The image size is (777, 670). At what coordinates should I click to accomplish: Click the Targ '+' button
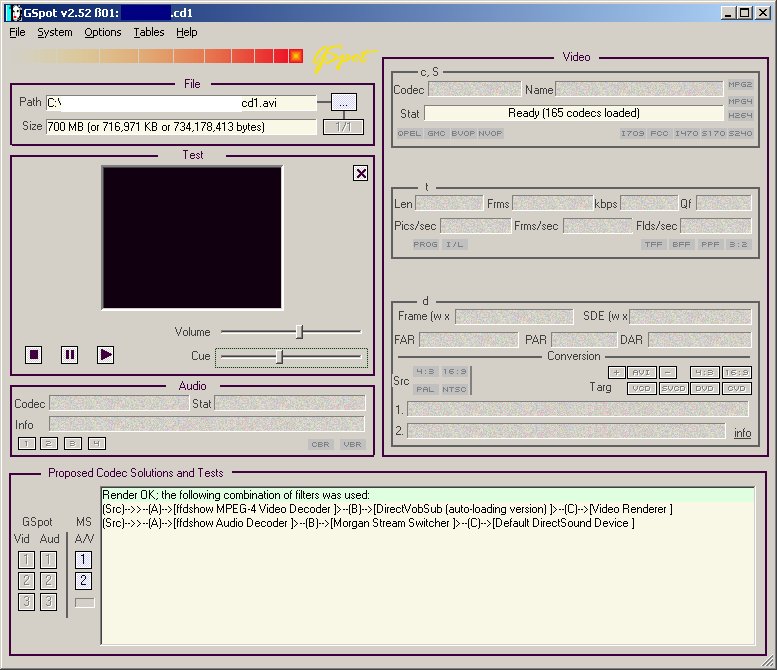616,373
